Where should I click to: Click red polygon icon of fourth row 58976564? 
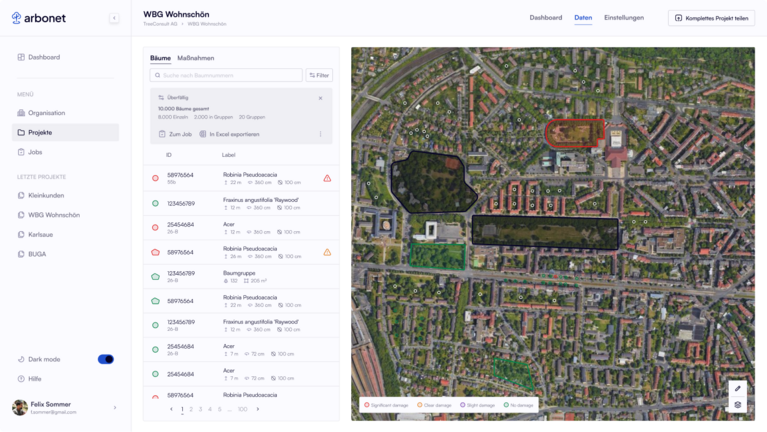click(155, 252)
